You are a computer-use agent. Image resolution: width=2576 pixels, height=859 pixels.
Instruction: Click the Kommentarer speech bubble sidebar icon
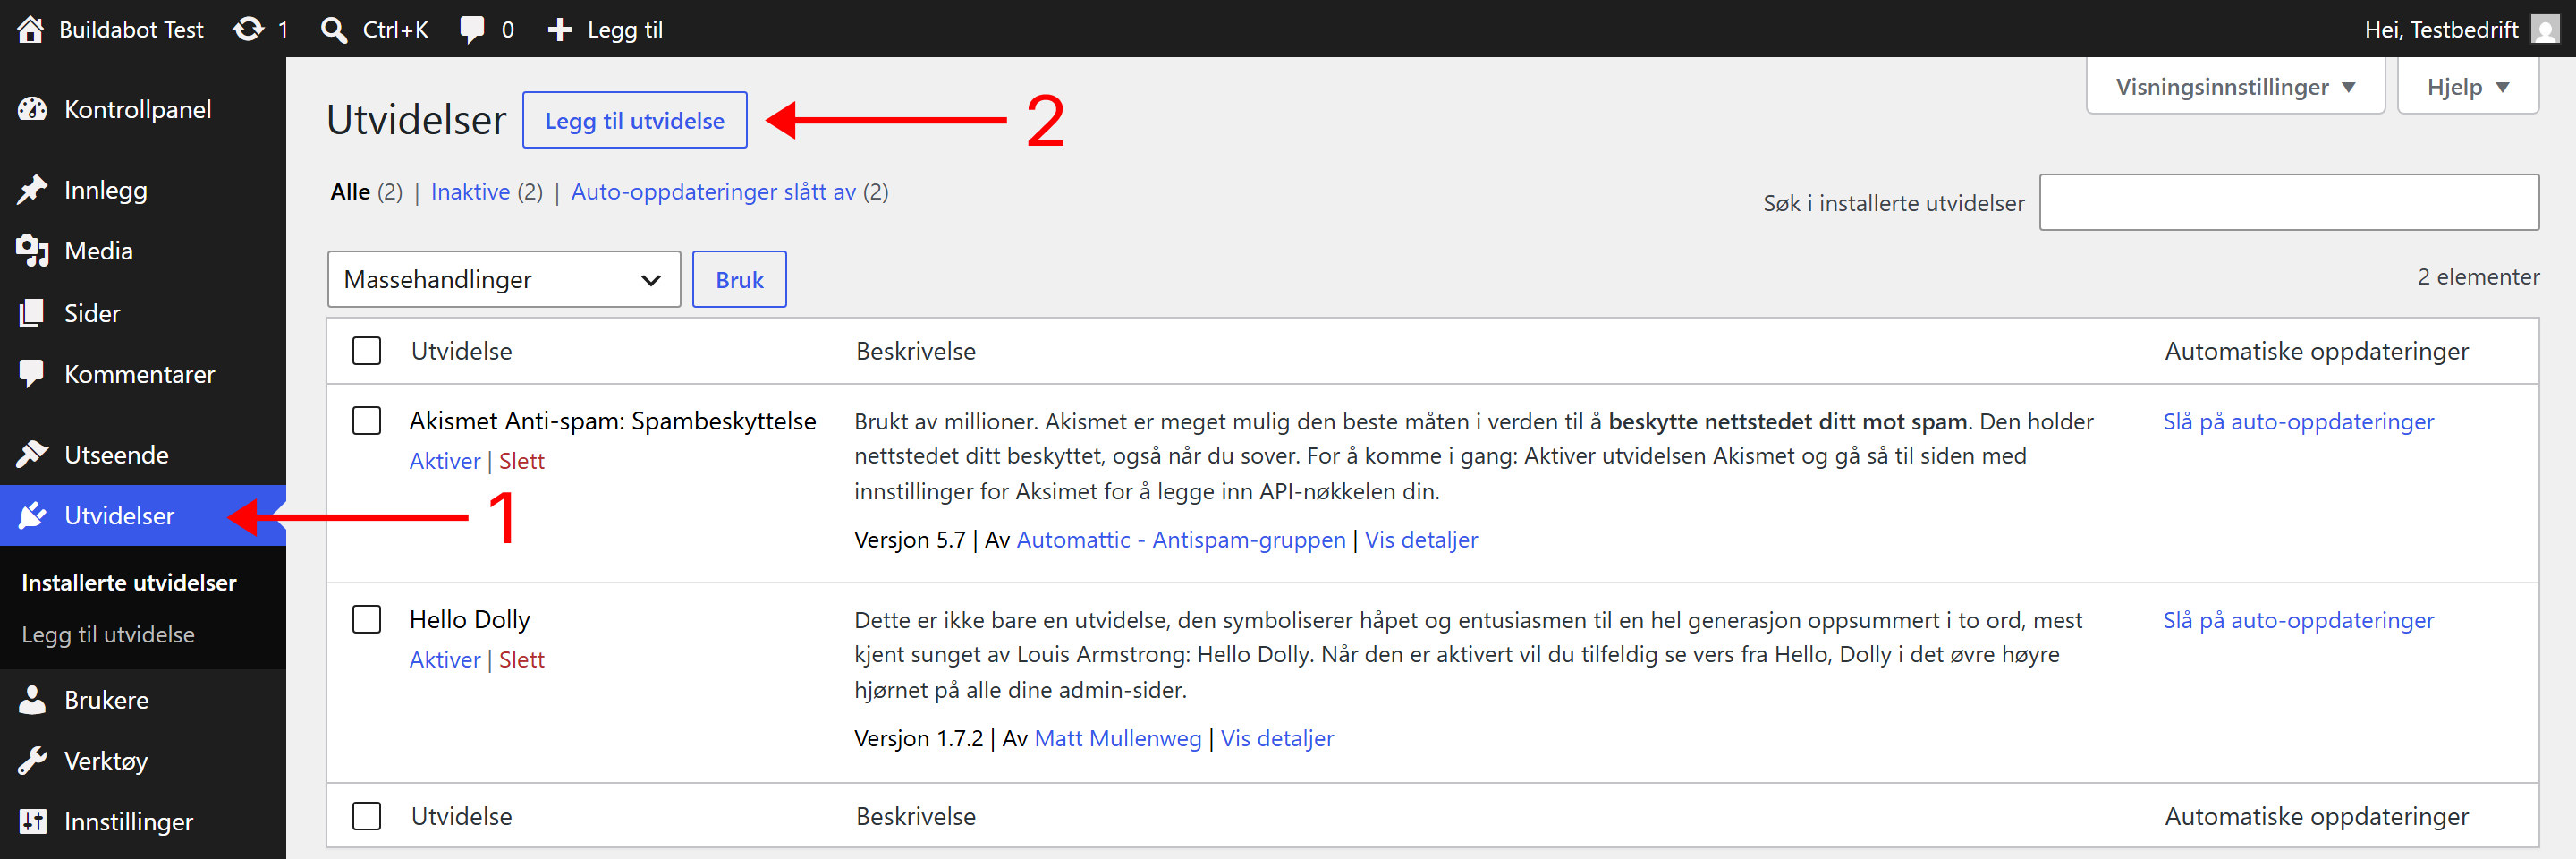[32, 374]
